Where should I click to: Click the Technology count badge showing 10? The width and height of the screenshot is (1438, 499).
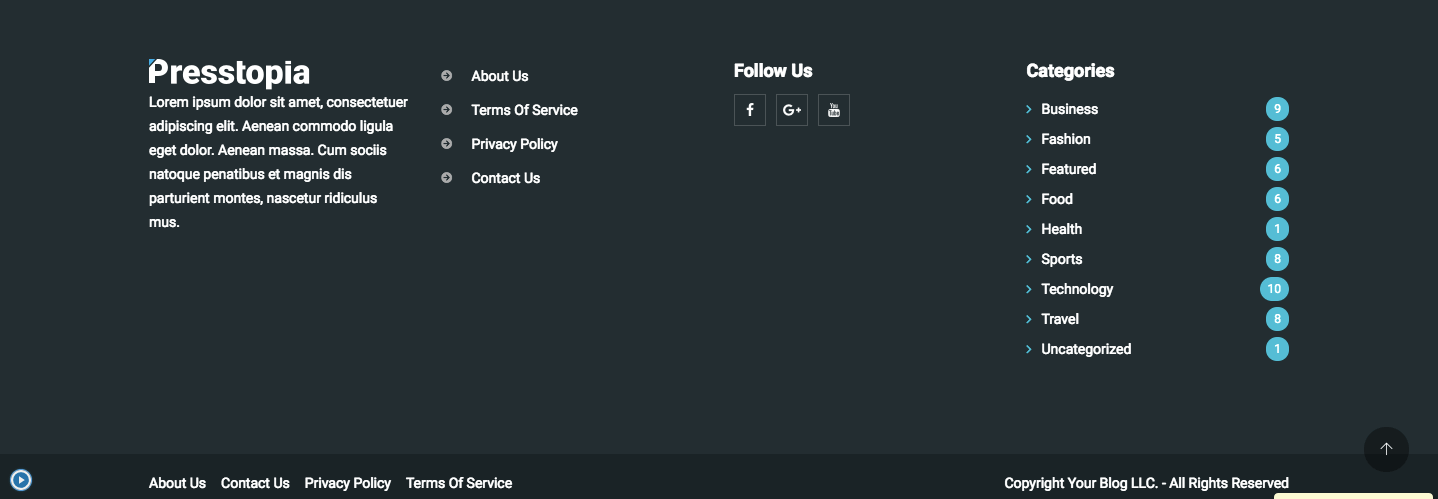pos(1274,289)
